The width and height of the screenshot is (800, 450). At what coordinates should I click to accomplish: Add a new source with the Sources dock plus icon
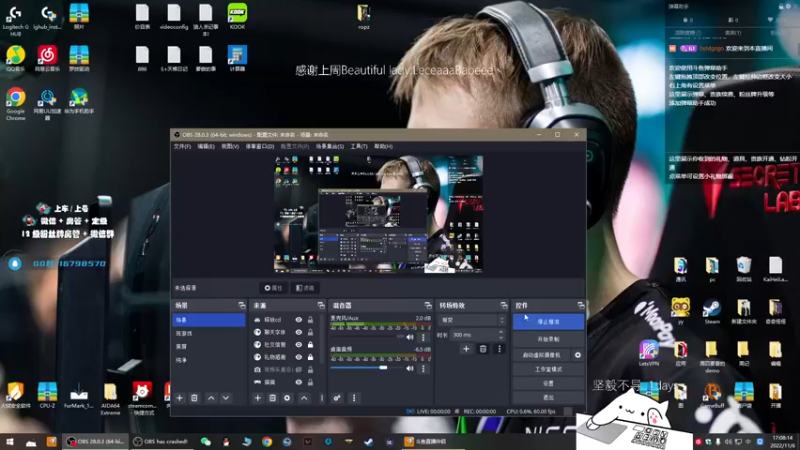258,398
